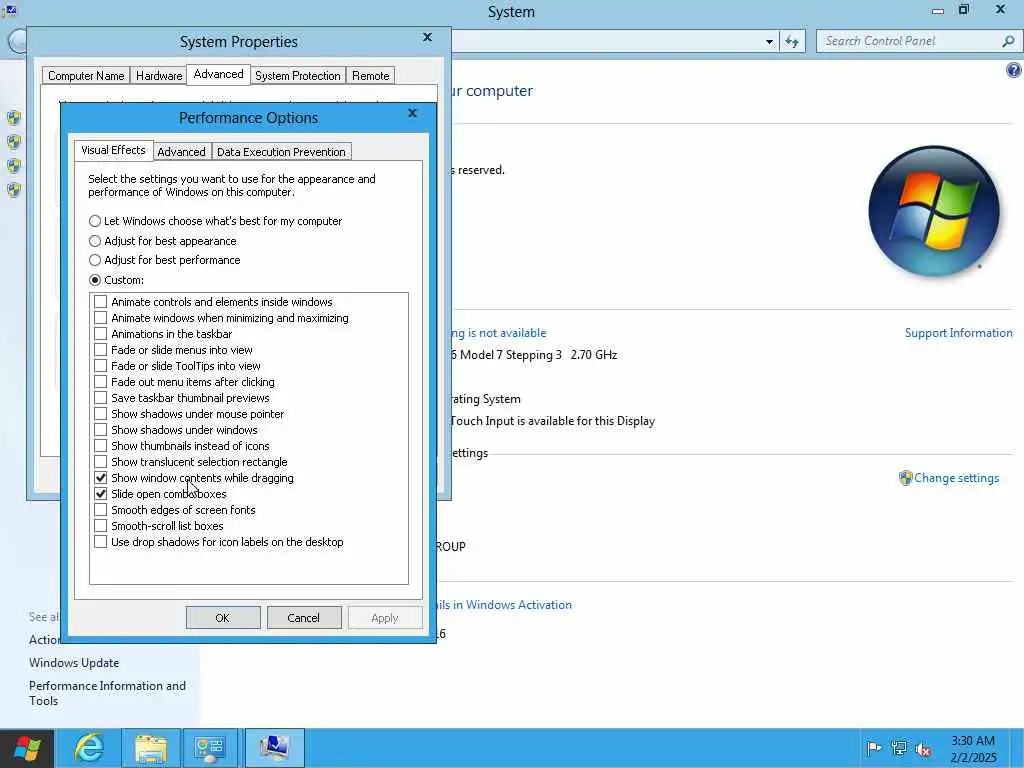The image size is (1024, 768).
Task: Click OK in Performance Options
Action: pyautogui.click(x=223, y=618)
